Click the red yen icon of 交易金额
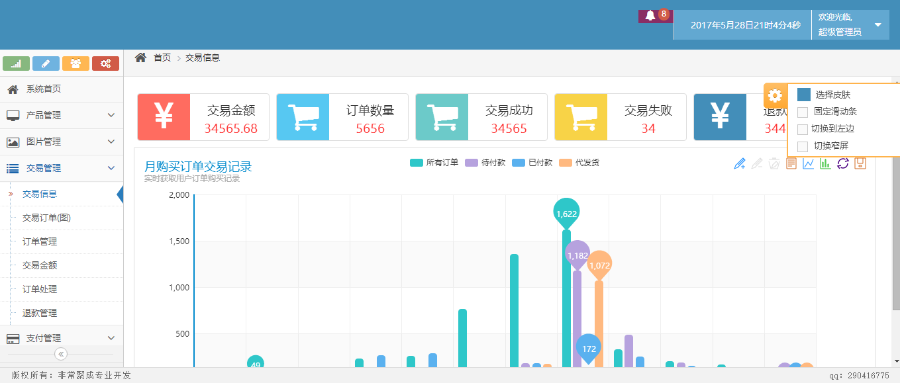 [164, 117]
